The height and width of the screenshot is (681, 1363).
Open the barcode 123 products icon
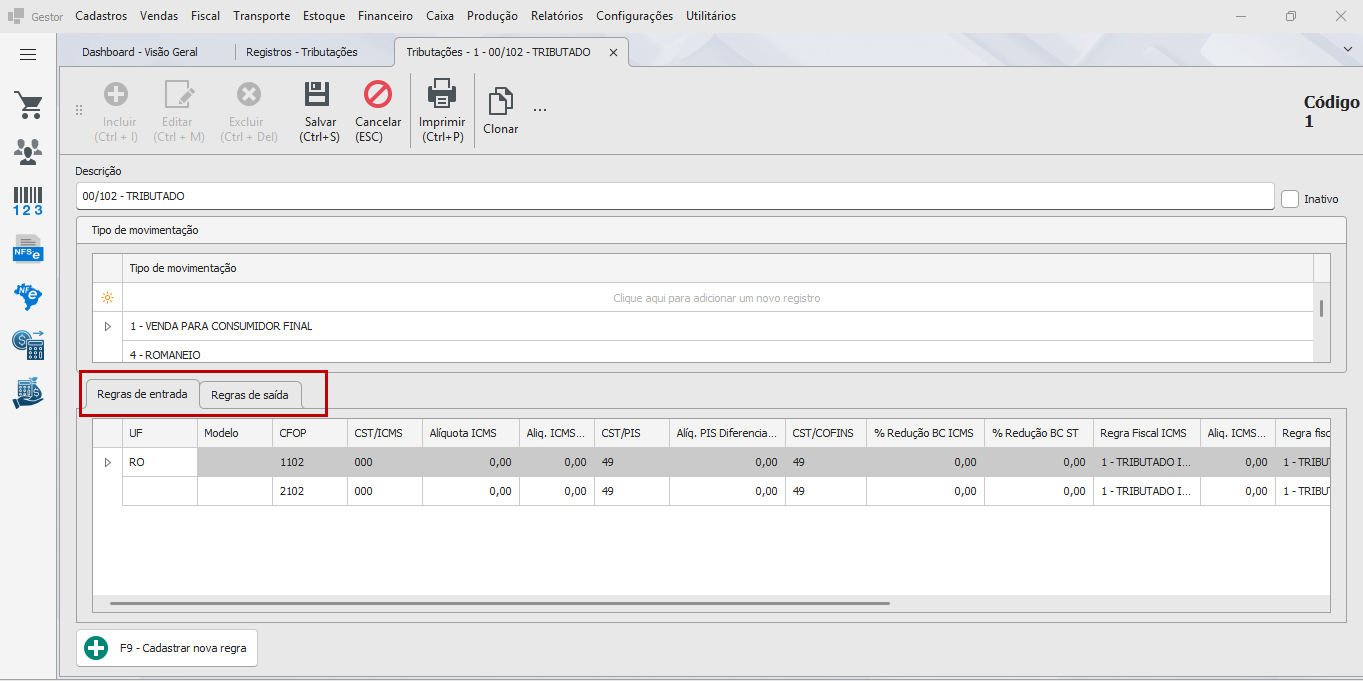28,201
